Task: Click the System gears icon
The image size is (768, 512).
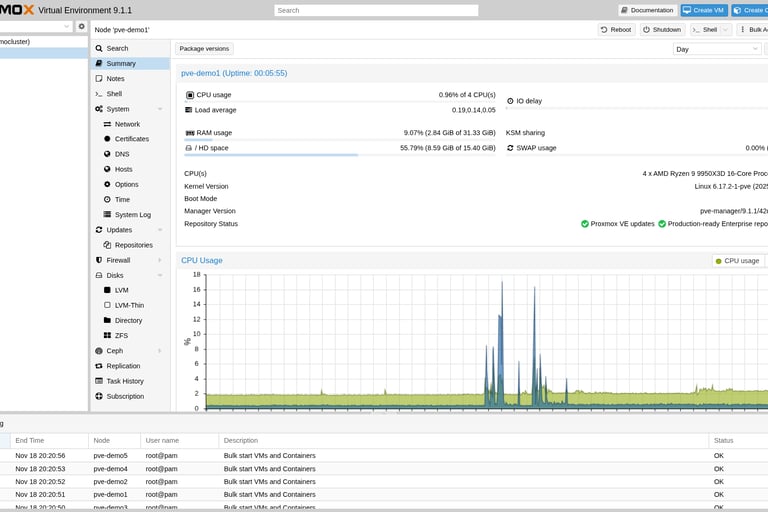Action: (x=99, y=109)
